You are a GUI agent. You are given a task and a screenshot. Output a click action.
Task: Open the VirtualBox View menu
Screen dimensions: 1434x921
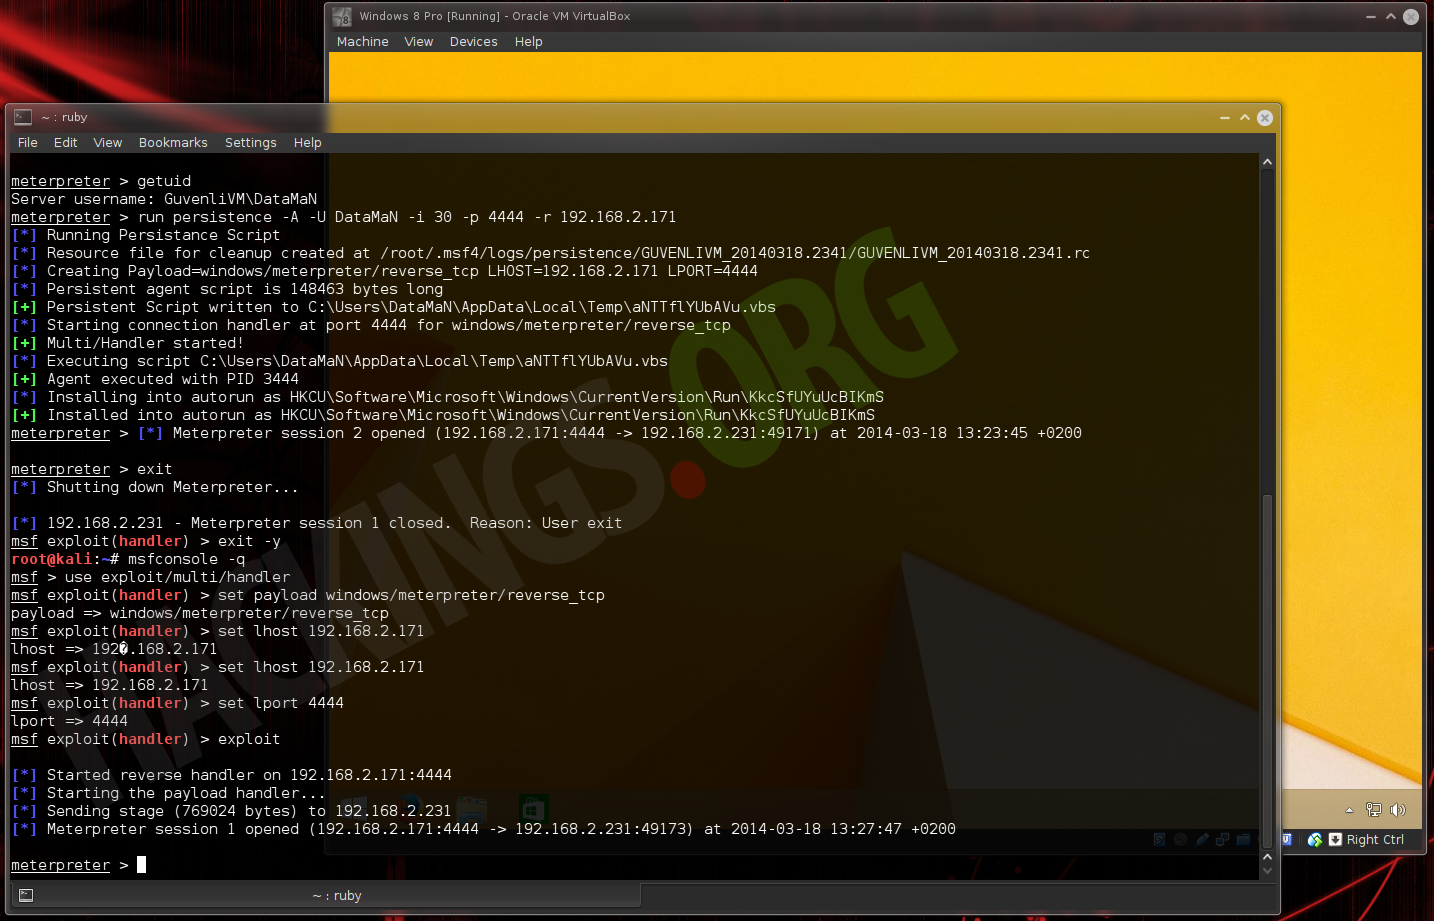419,42
